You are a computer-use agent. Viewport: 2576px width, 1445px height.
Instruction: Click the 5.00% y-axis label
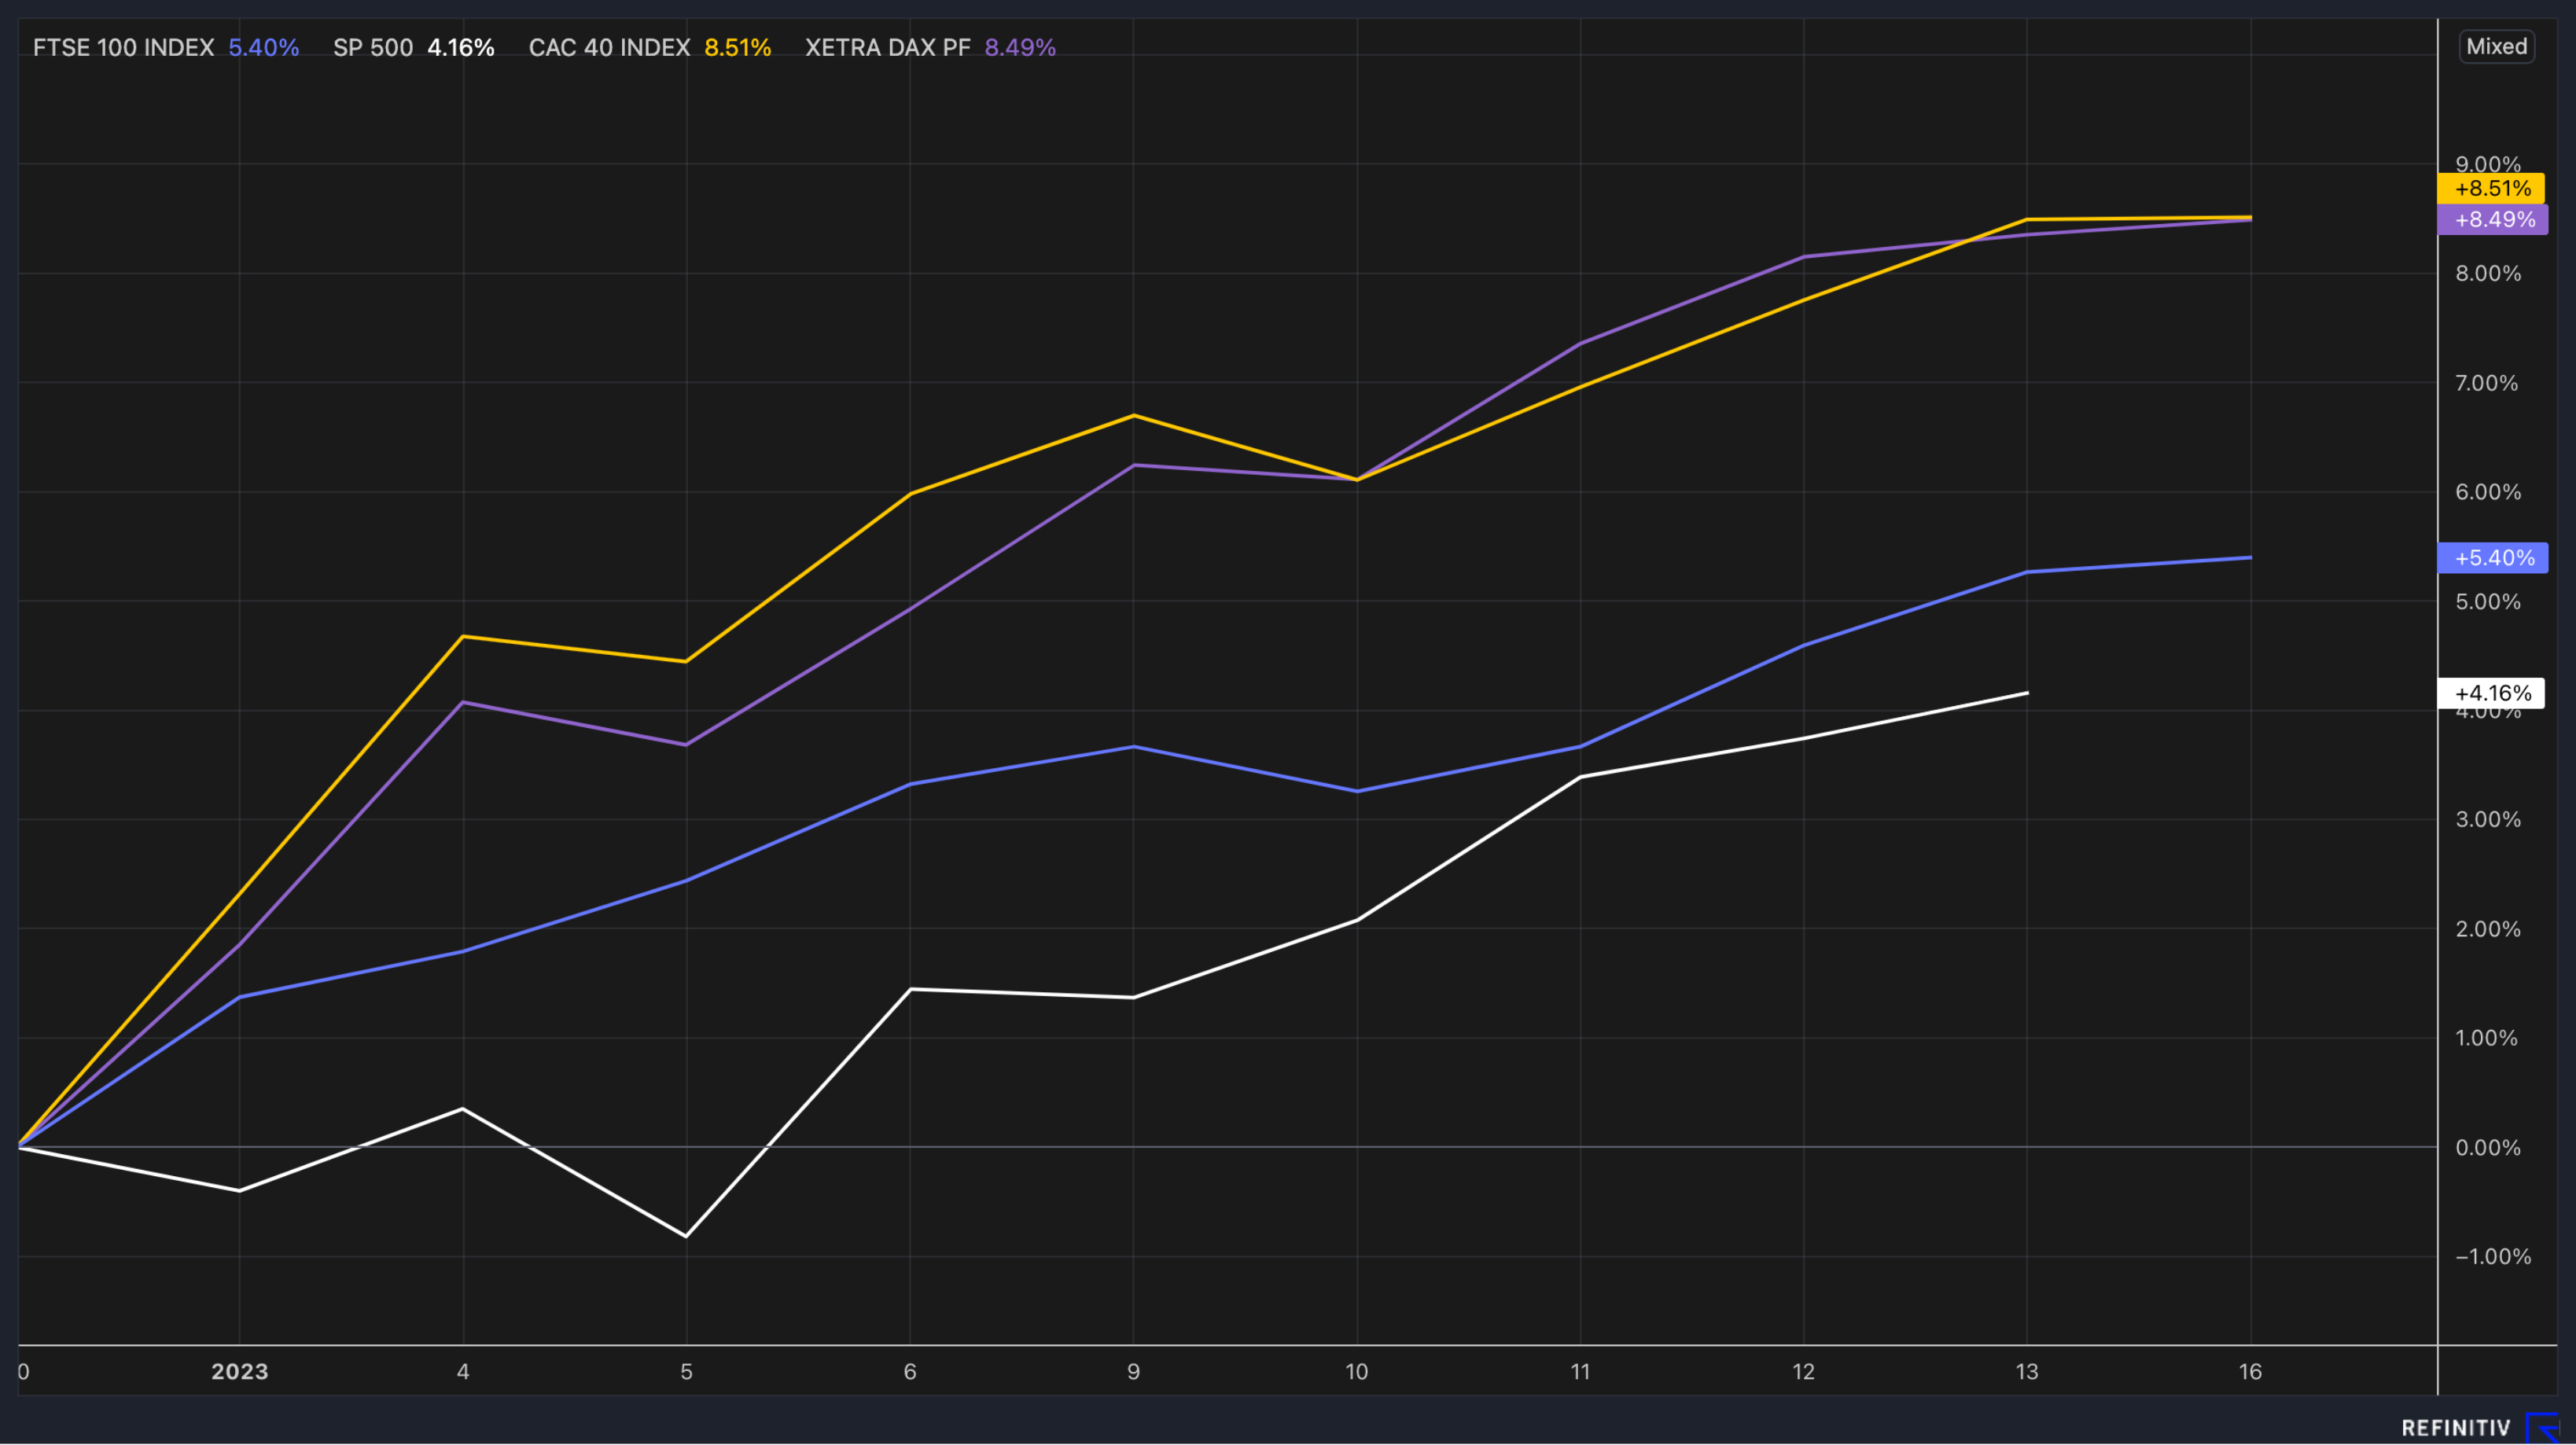click(x=2488, y=602)
